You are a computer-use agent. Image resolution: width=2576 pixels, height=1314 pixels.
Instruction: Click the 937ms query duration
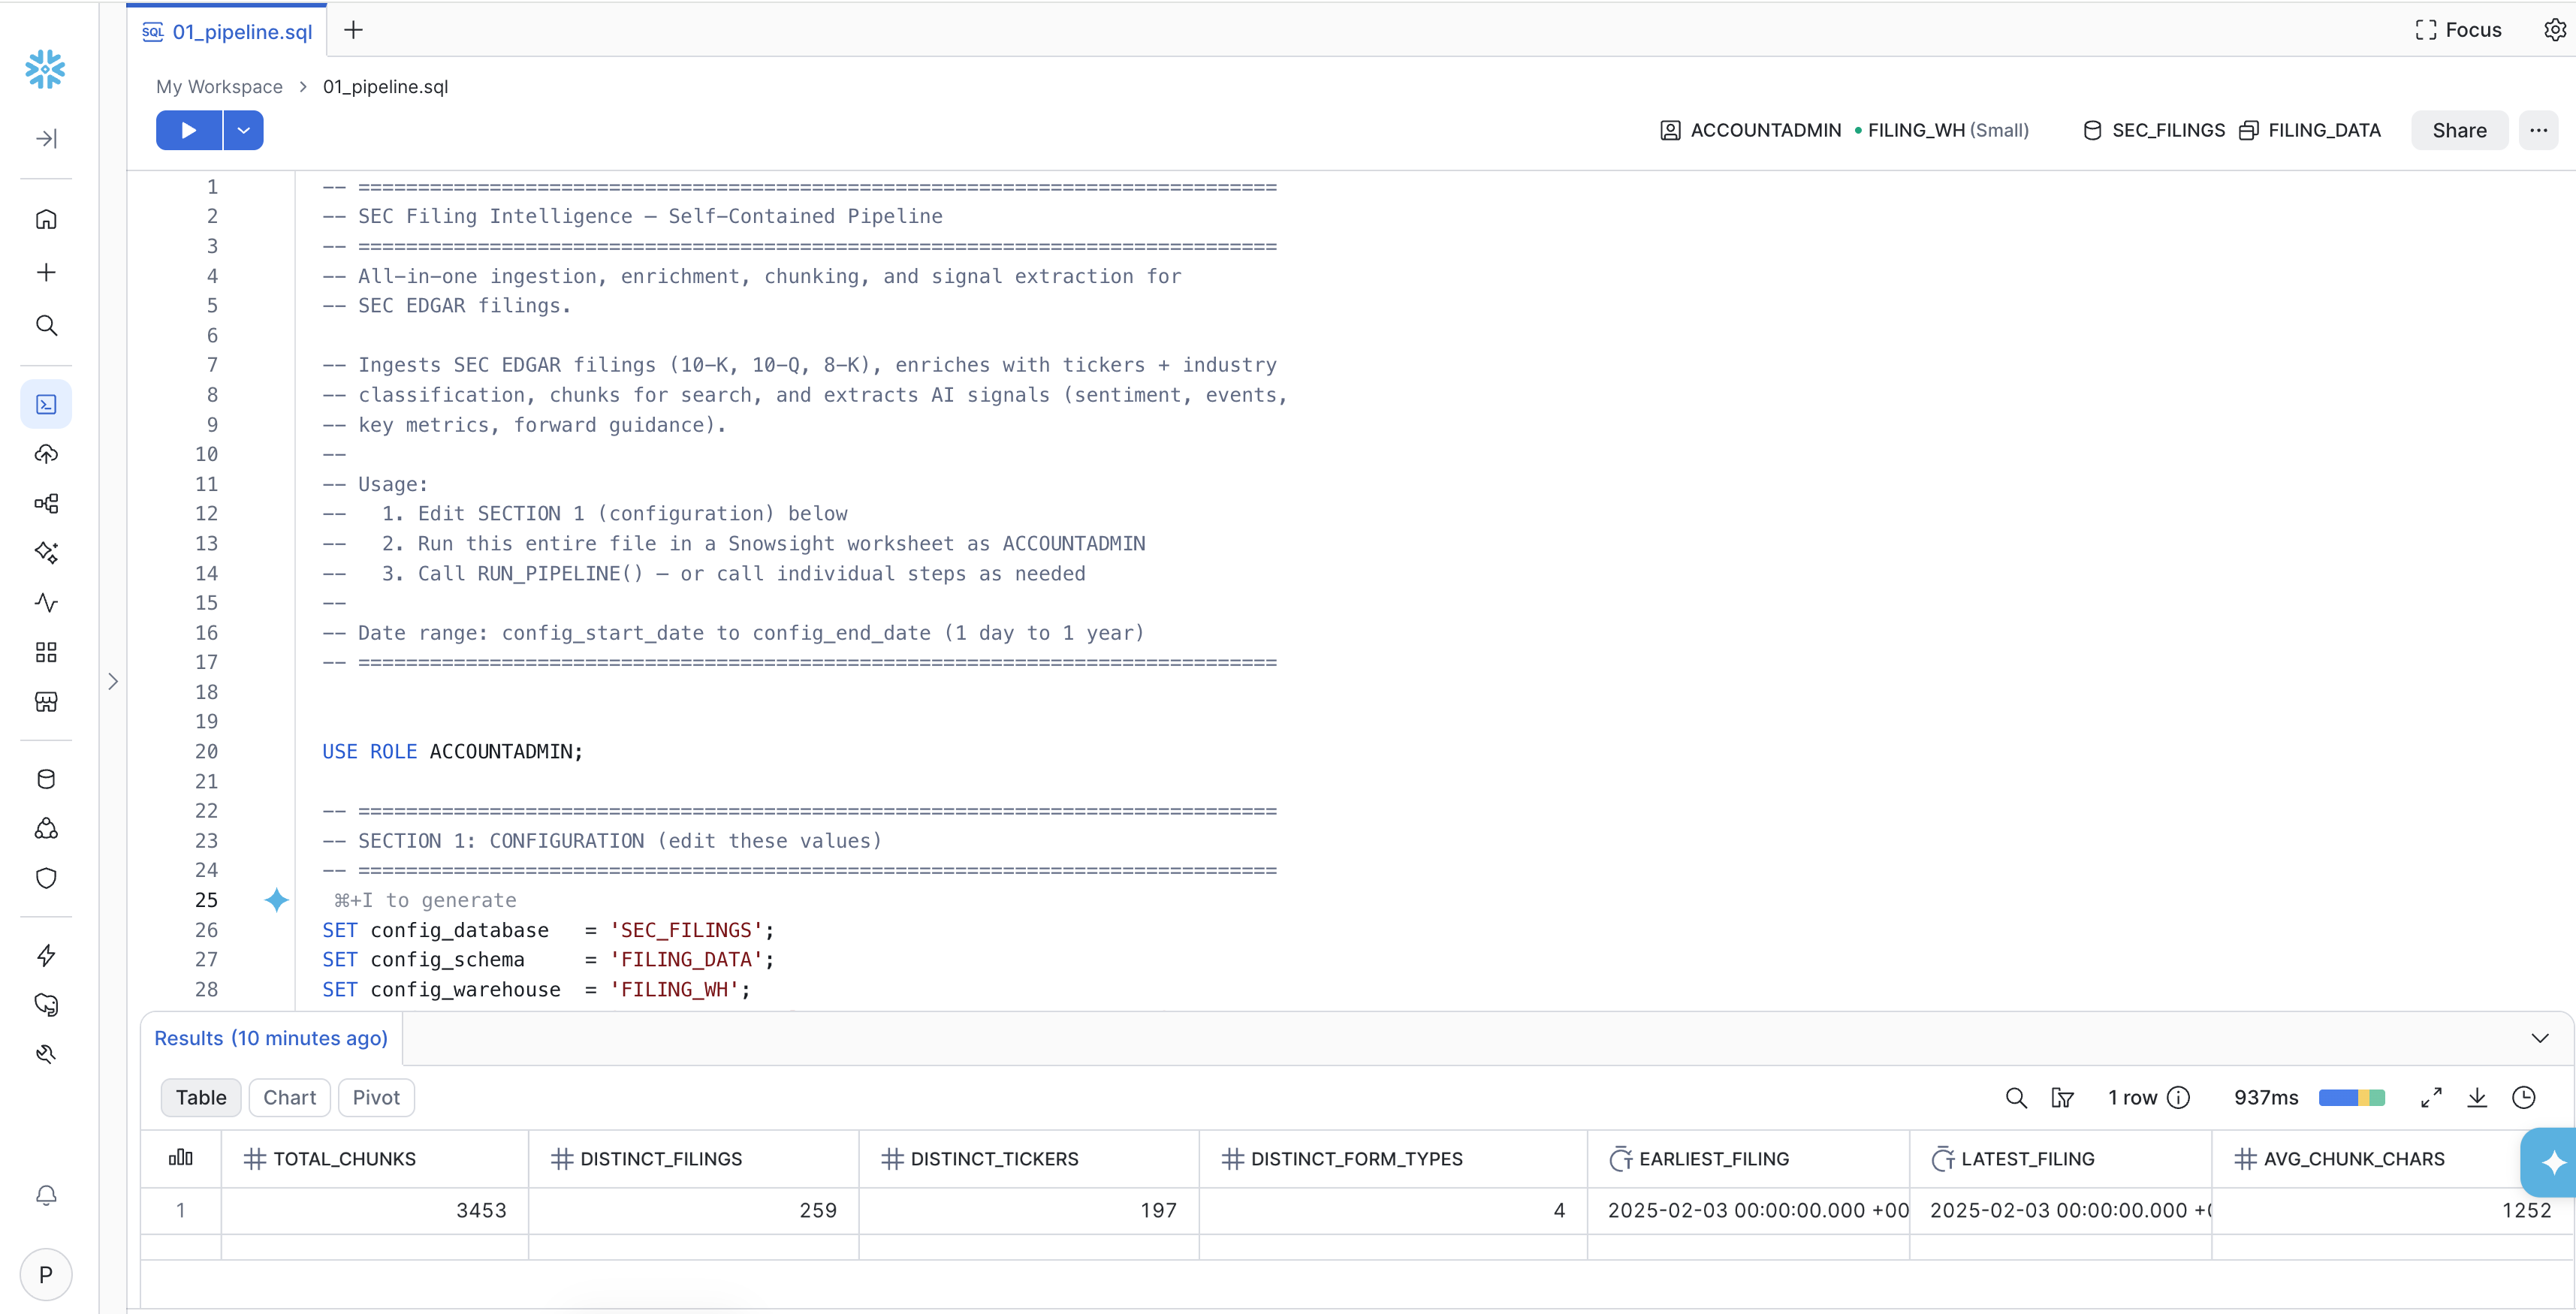2266,1097
